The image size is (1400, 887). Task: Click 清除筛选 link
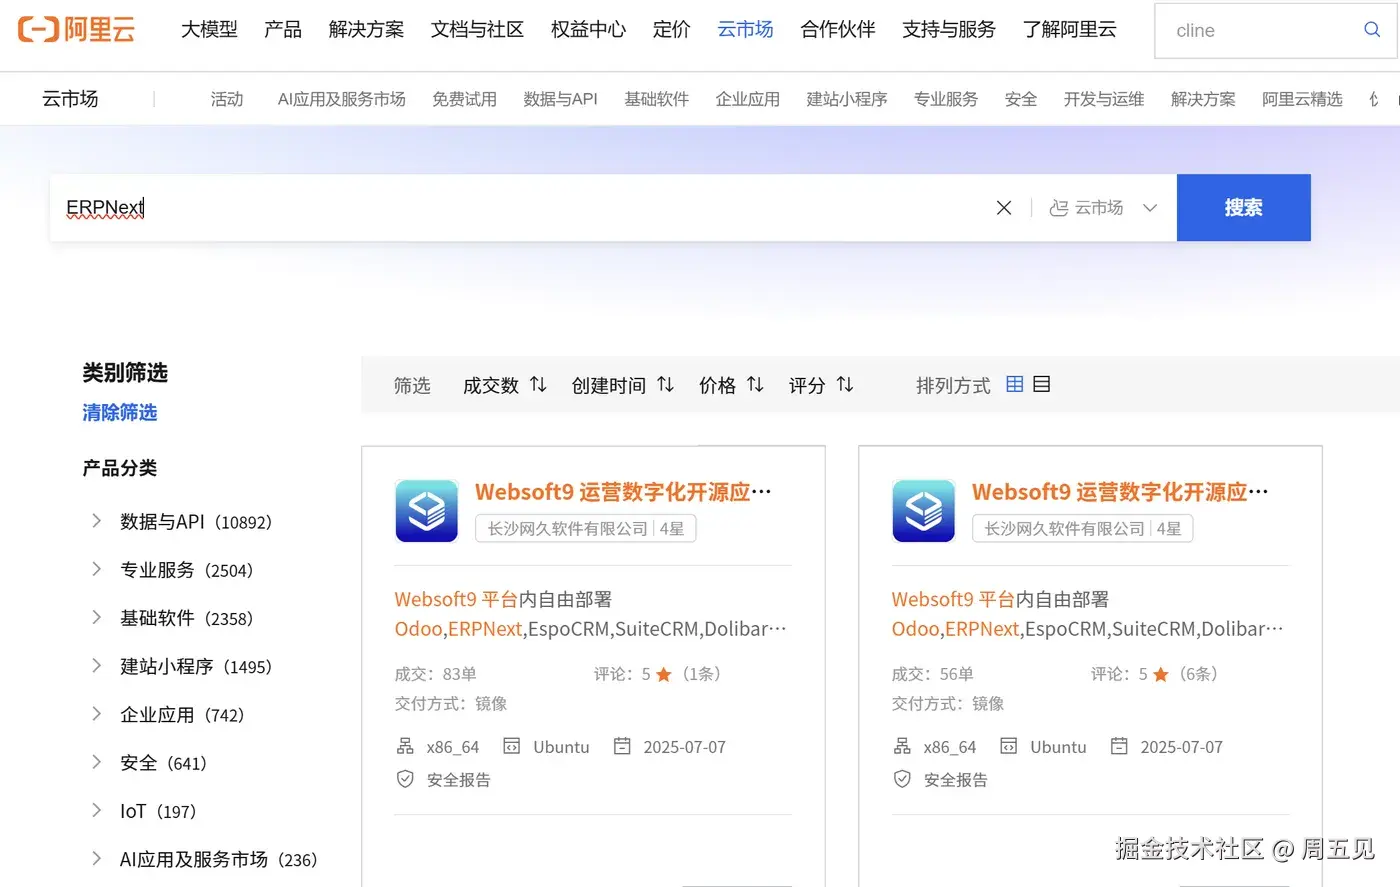click(x=119, y=412)
